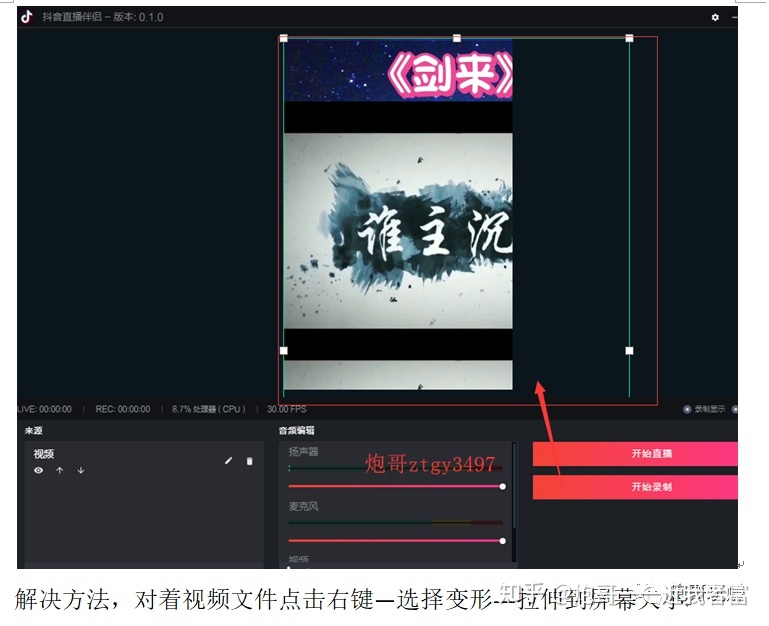This screenshot has height=626, width=769.
Task: Adjust the 扬声器 volume slider knob
Action: [502, 487]
